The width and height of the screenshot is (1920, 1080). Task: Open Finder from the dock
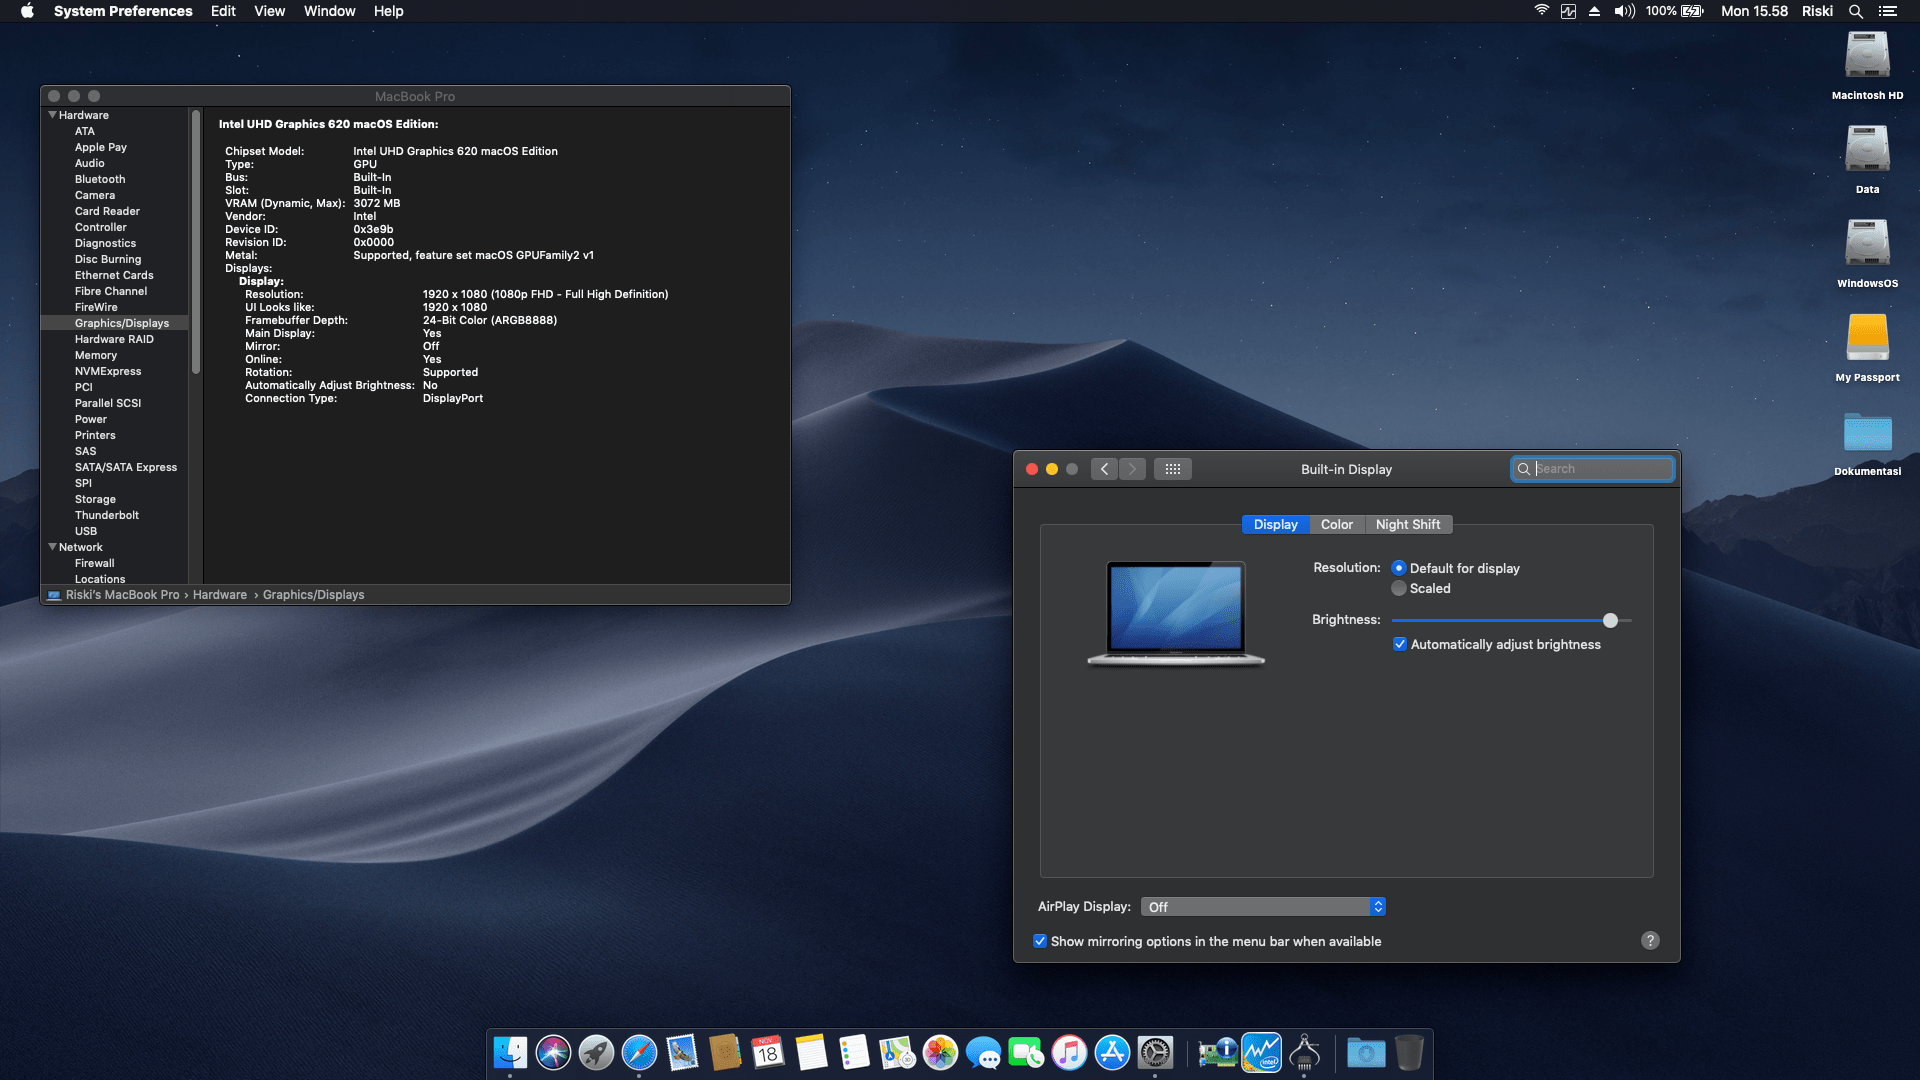pos(510,1053)
